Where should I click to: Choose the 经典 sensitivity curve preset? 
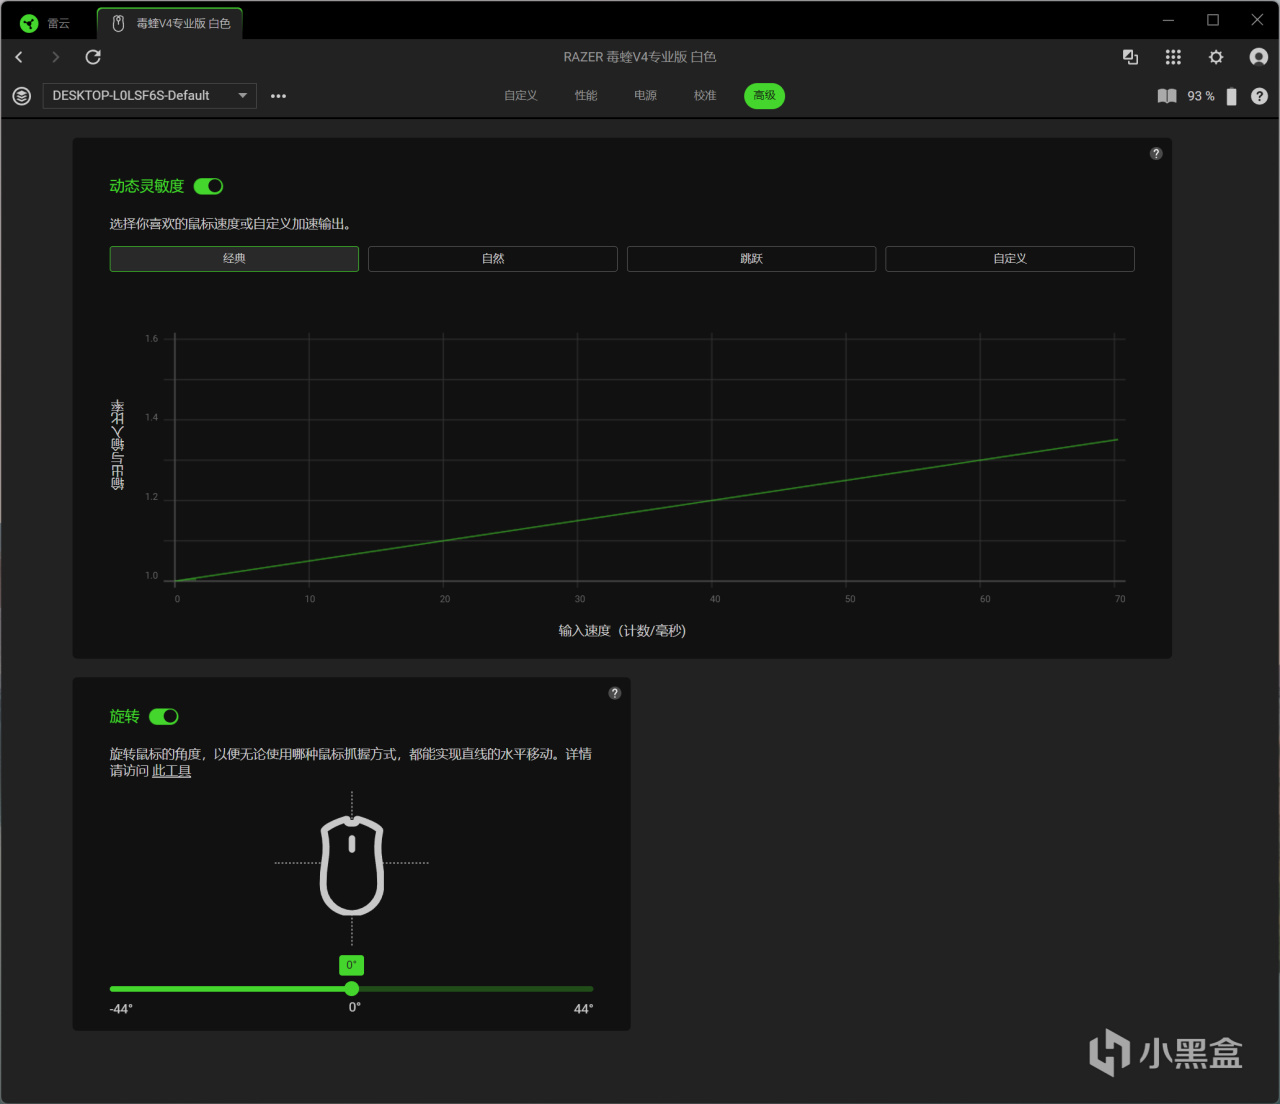pos(234,259)
